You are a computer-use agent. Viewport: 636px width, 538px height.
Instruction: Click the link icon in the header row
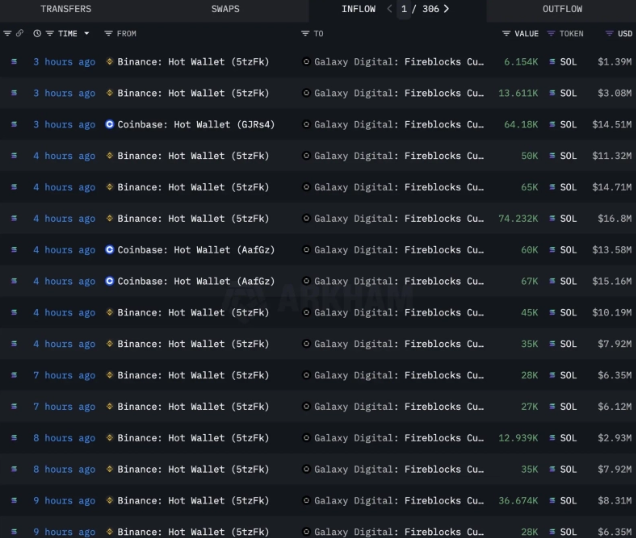[20, 33]
